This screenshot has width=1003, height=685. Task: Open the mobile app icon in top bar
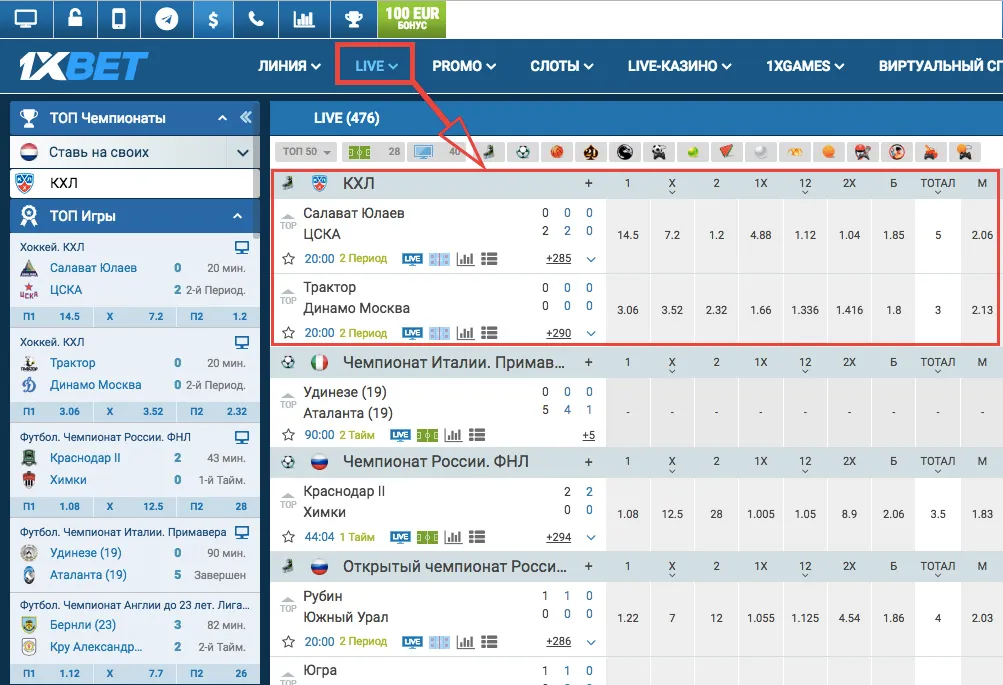pyautogui.click(x=119, y=19)
